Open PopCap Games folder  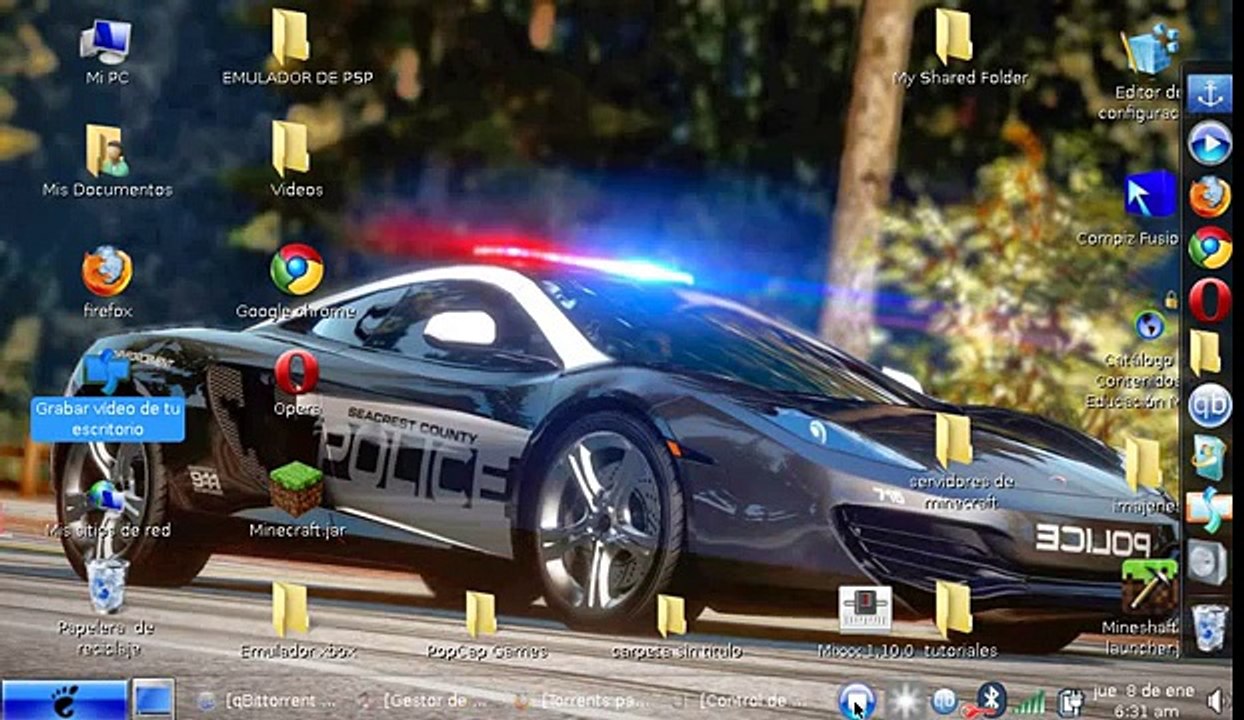[x=481, y=614]
